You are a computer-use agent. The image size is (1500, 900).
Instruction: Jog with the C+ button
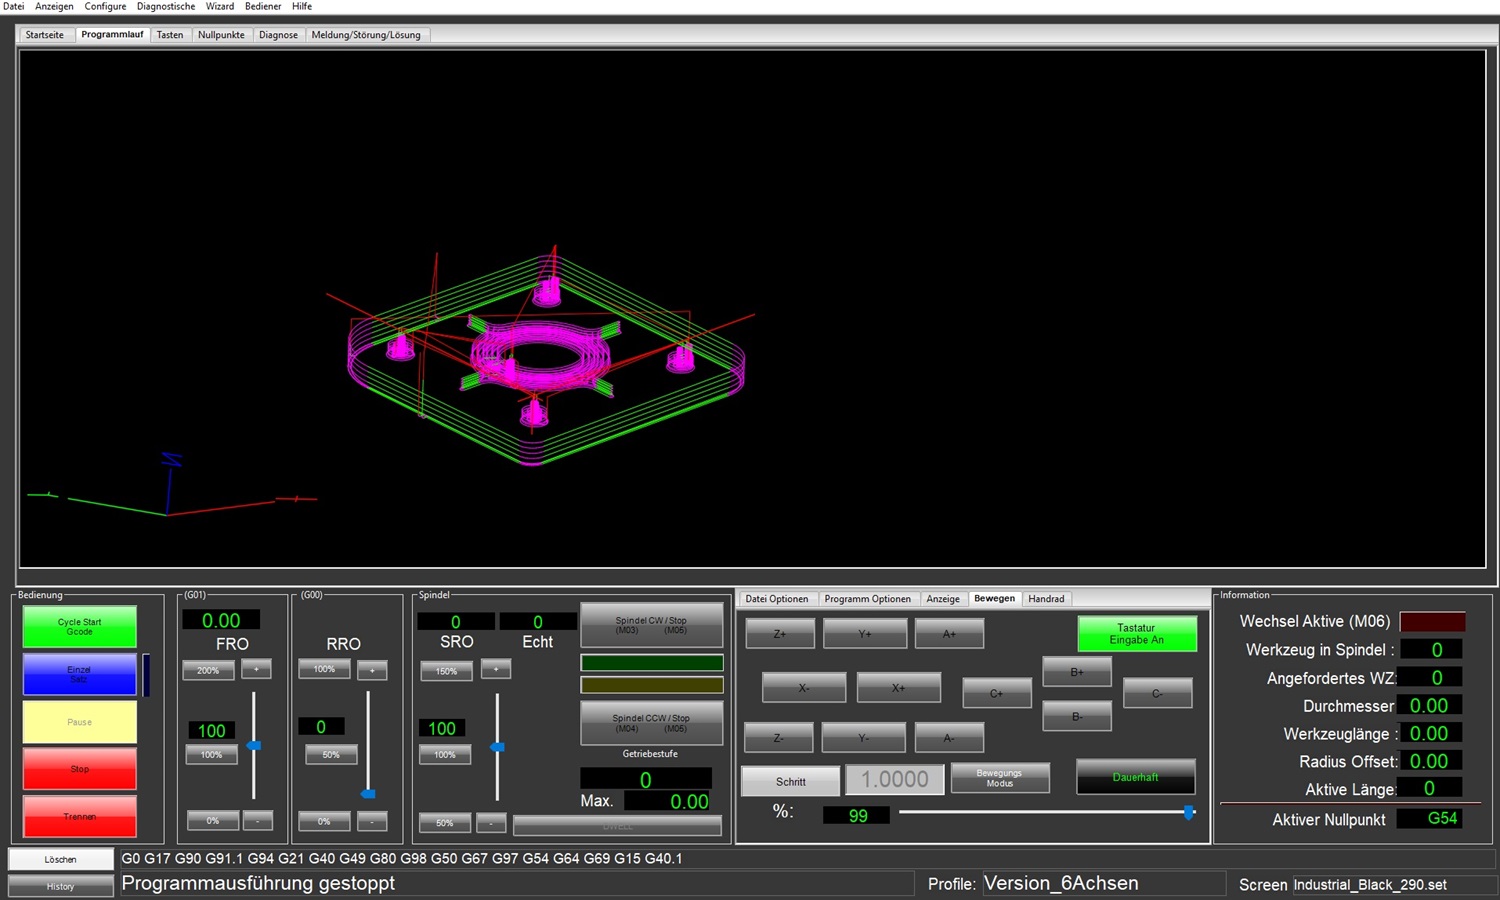click(x=997, y=693)
